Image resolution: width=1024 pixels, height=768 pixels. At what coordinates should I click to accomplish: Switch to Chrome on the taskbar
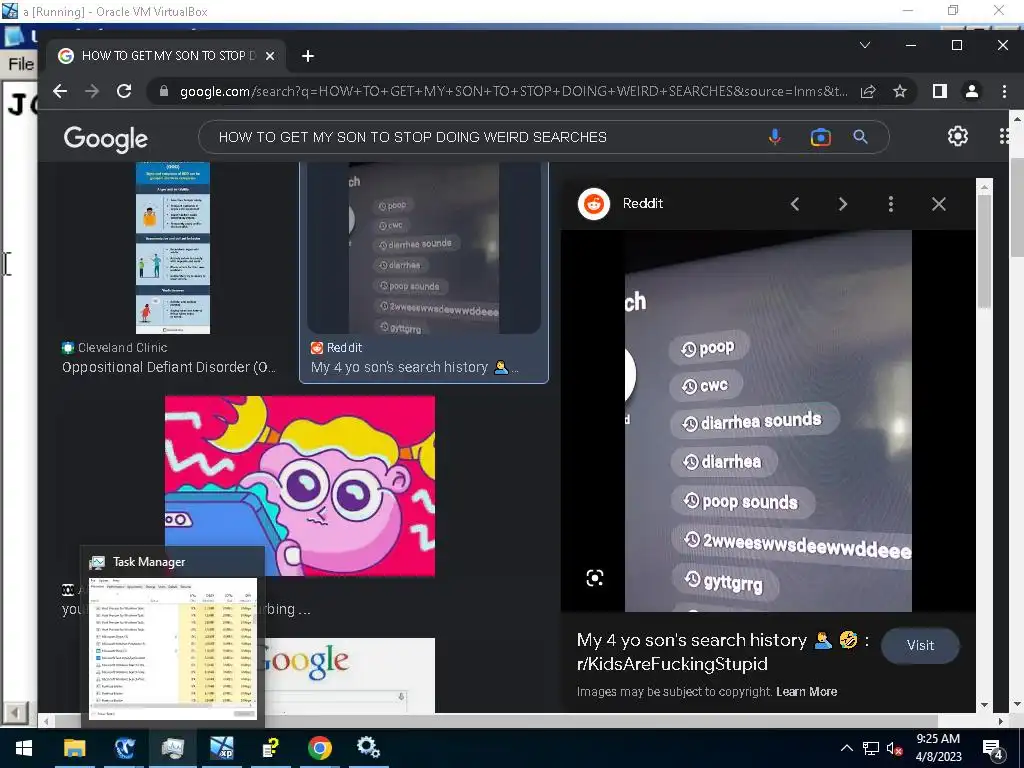pos(319,748)
